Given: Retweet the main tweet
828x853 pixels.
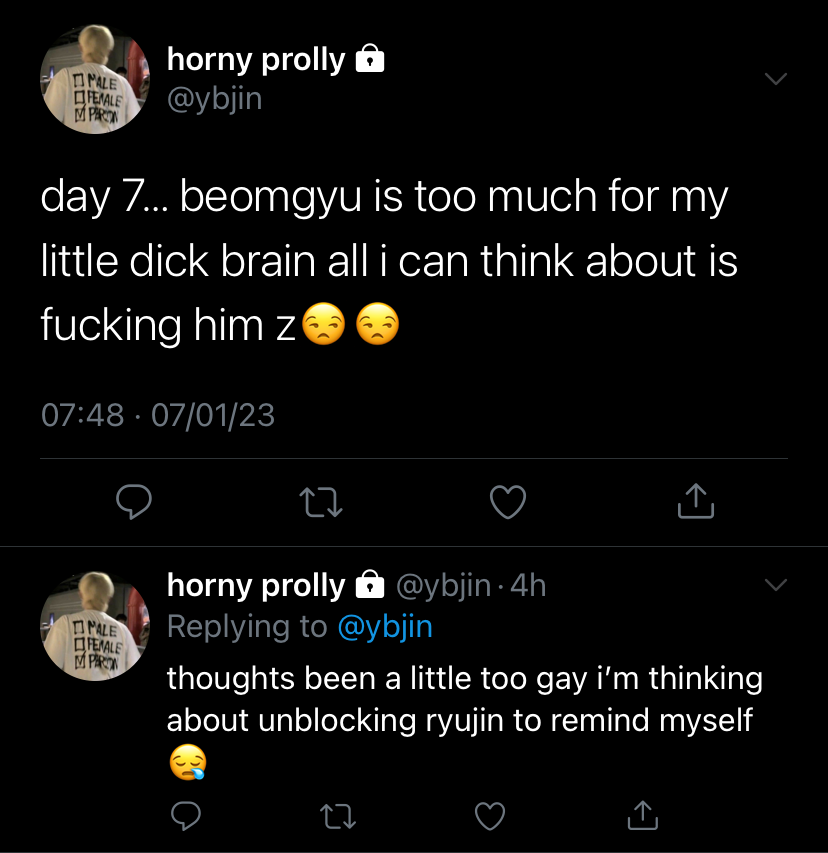Looking at the screenshot, I should pos(321,501).
